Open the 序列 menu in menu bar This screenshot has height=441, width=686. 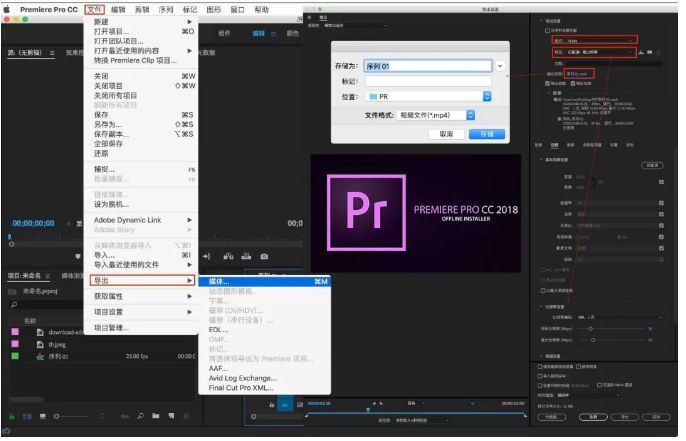point(166,10)
